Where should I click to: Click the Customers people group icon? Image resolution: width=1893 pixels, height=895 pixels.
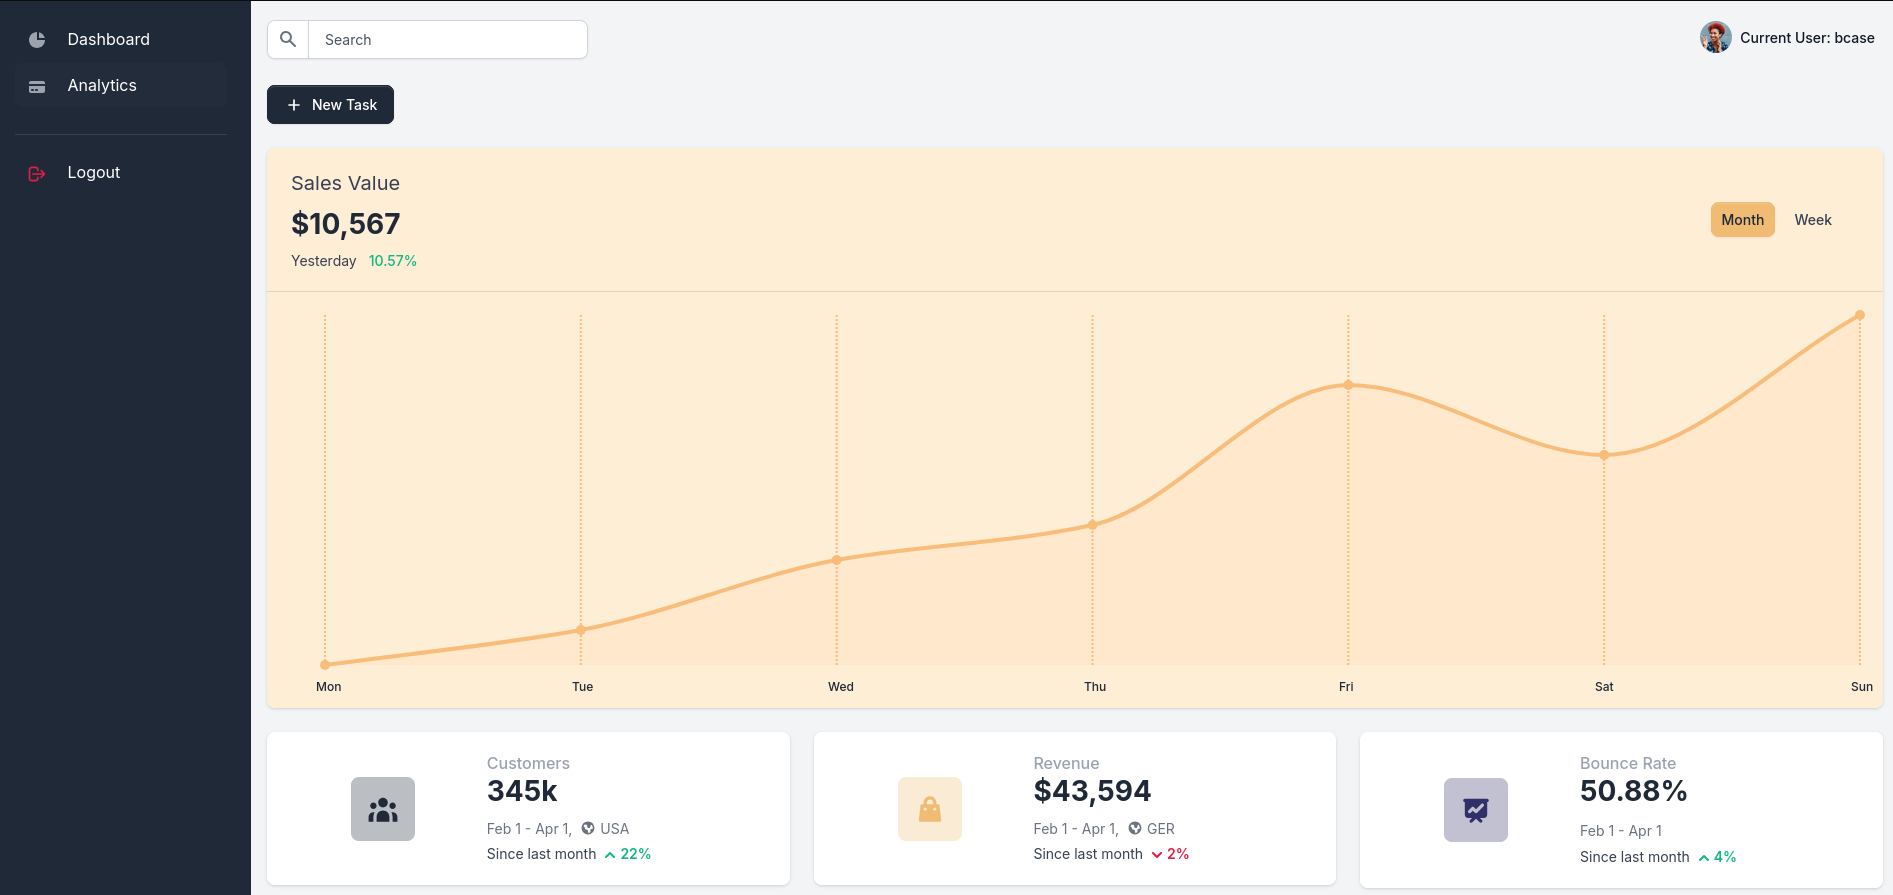coord(383,809)
